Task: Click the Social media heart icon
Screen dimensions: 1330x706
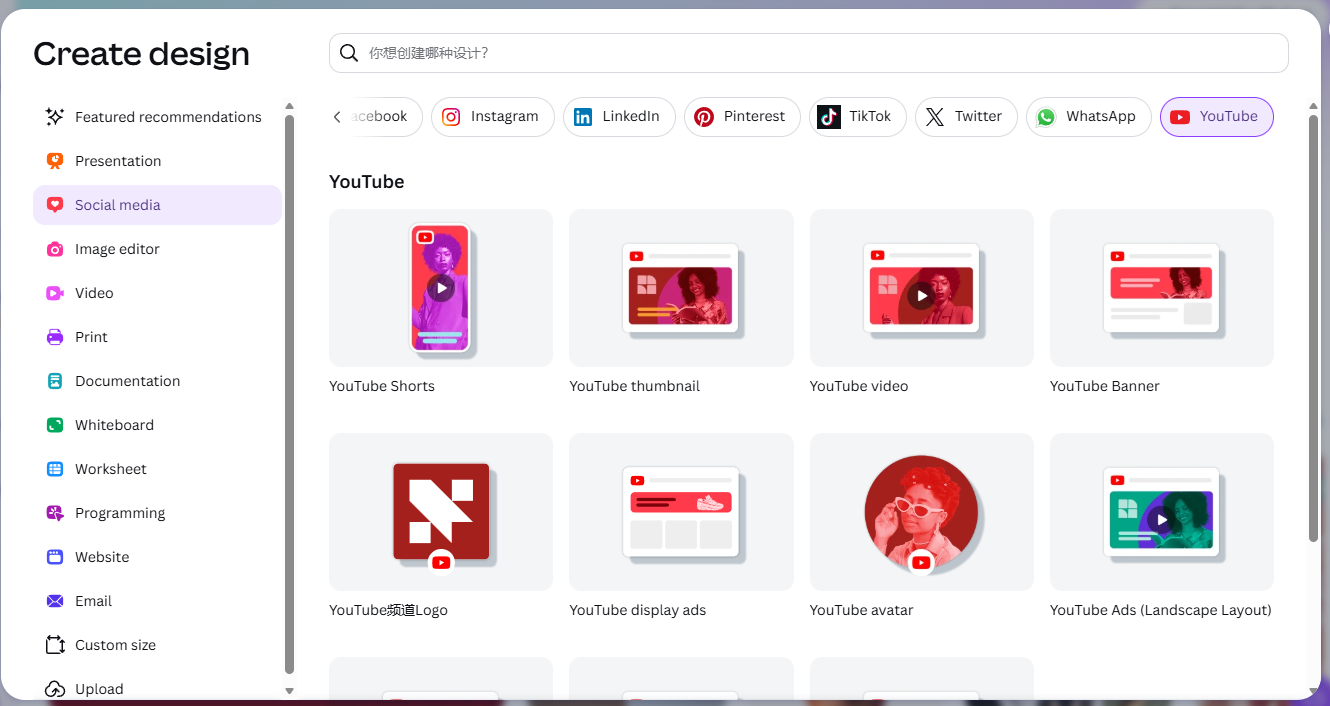Action: coord(55,205)
